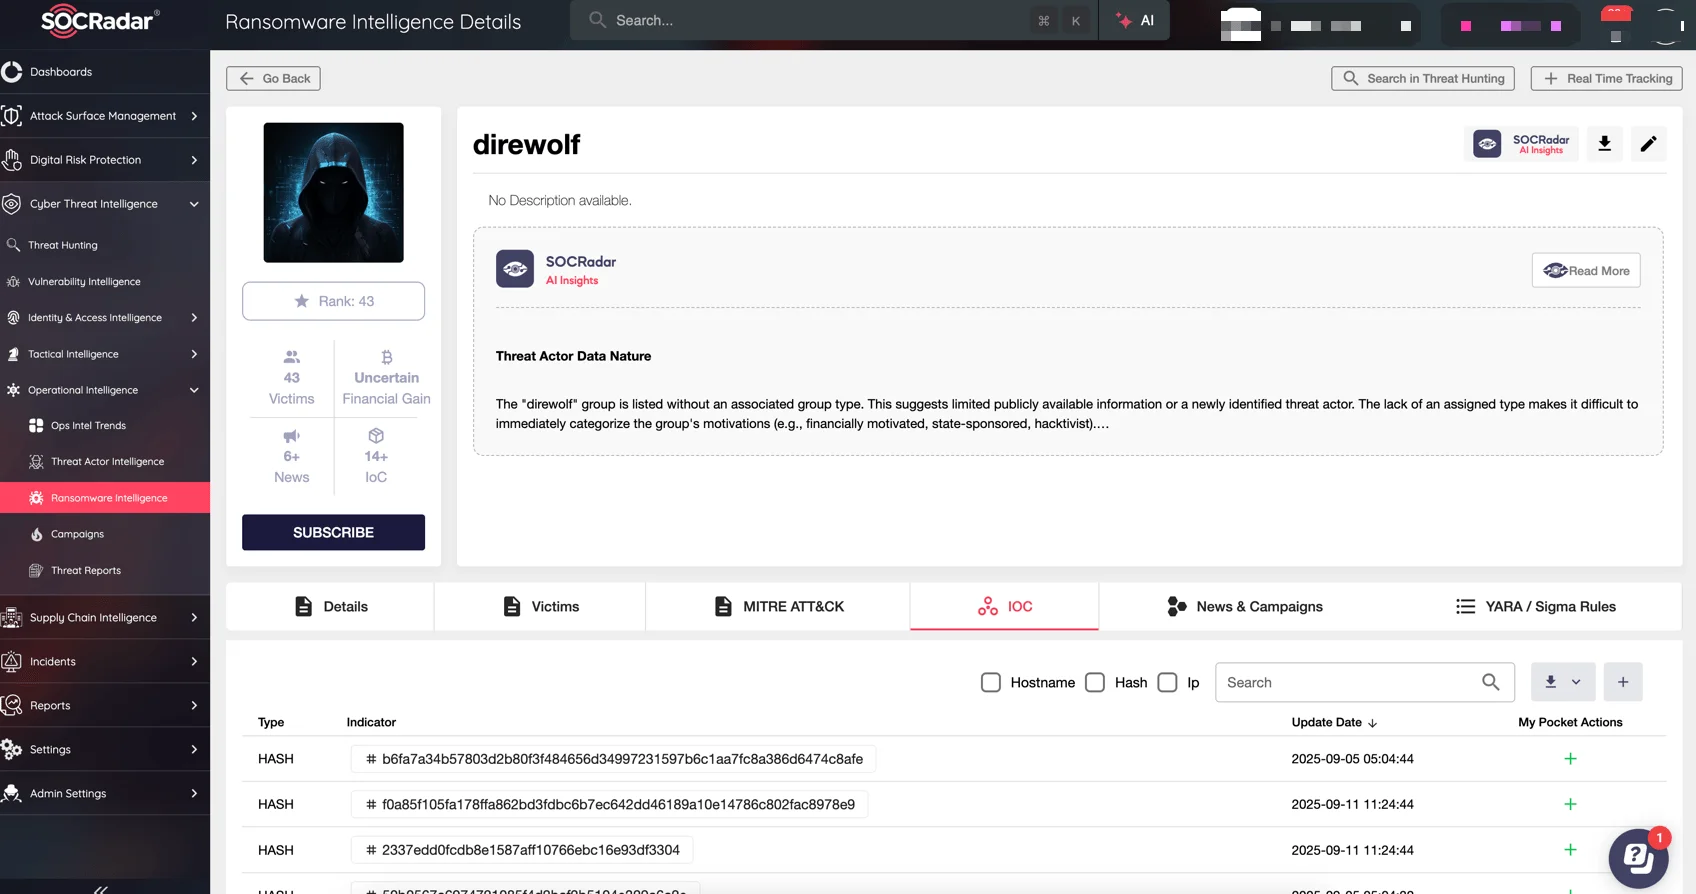1696x894 pixels.
Task: Click Search in Threat Hunting button
Action: point(1423,79)
